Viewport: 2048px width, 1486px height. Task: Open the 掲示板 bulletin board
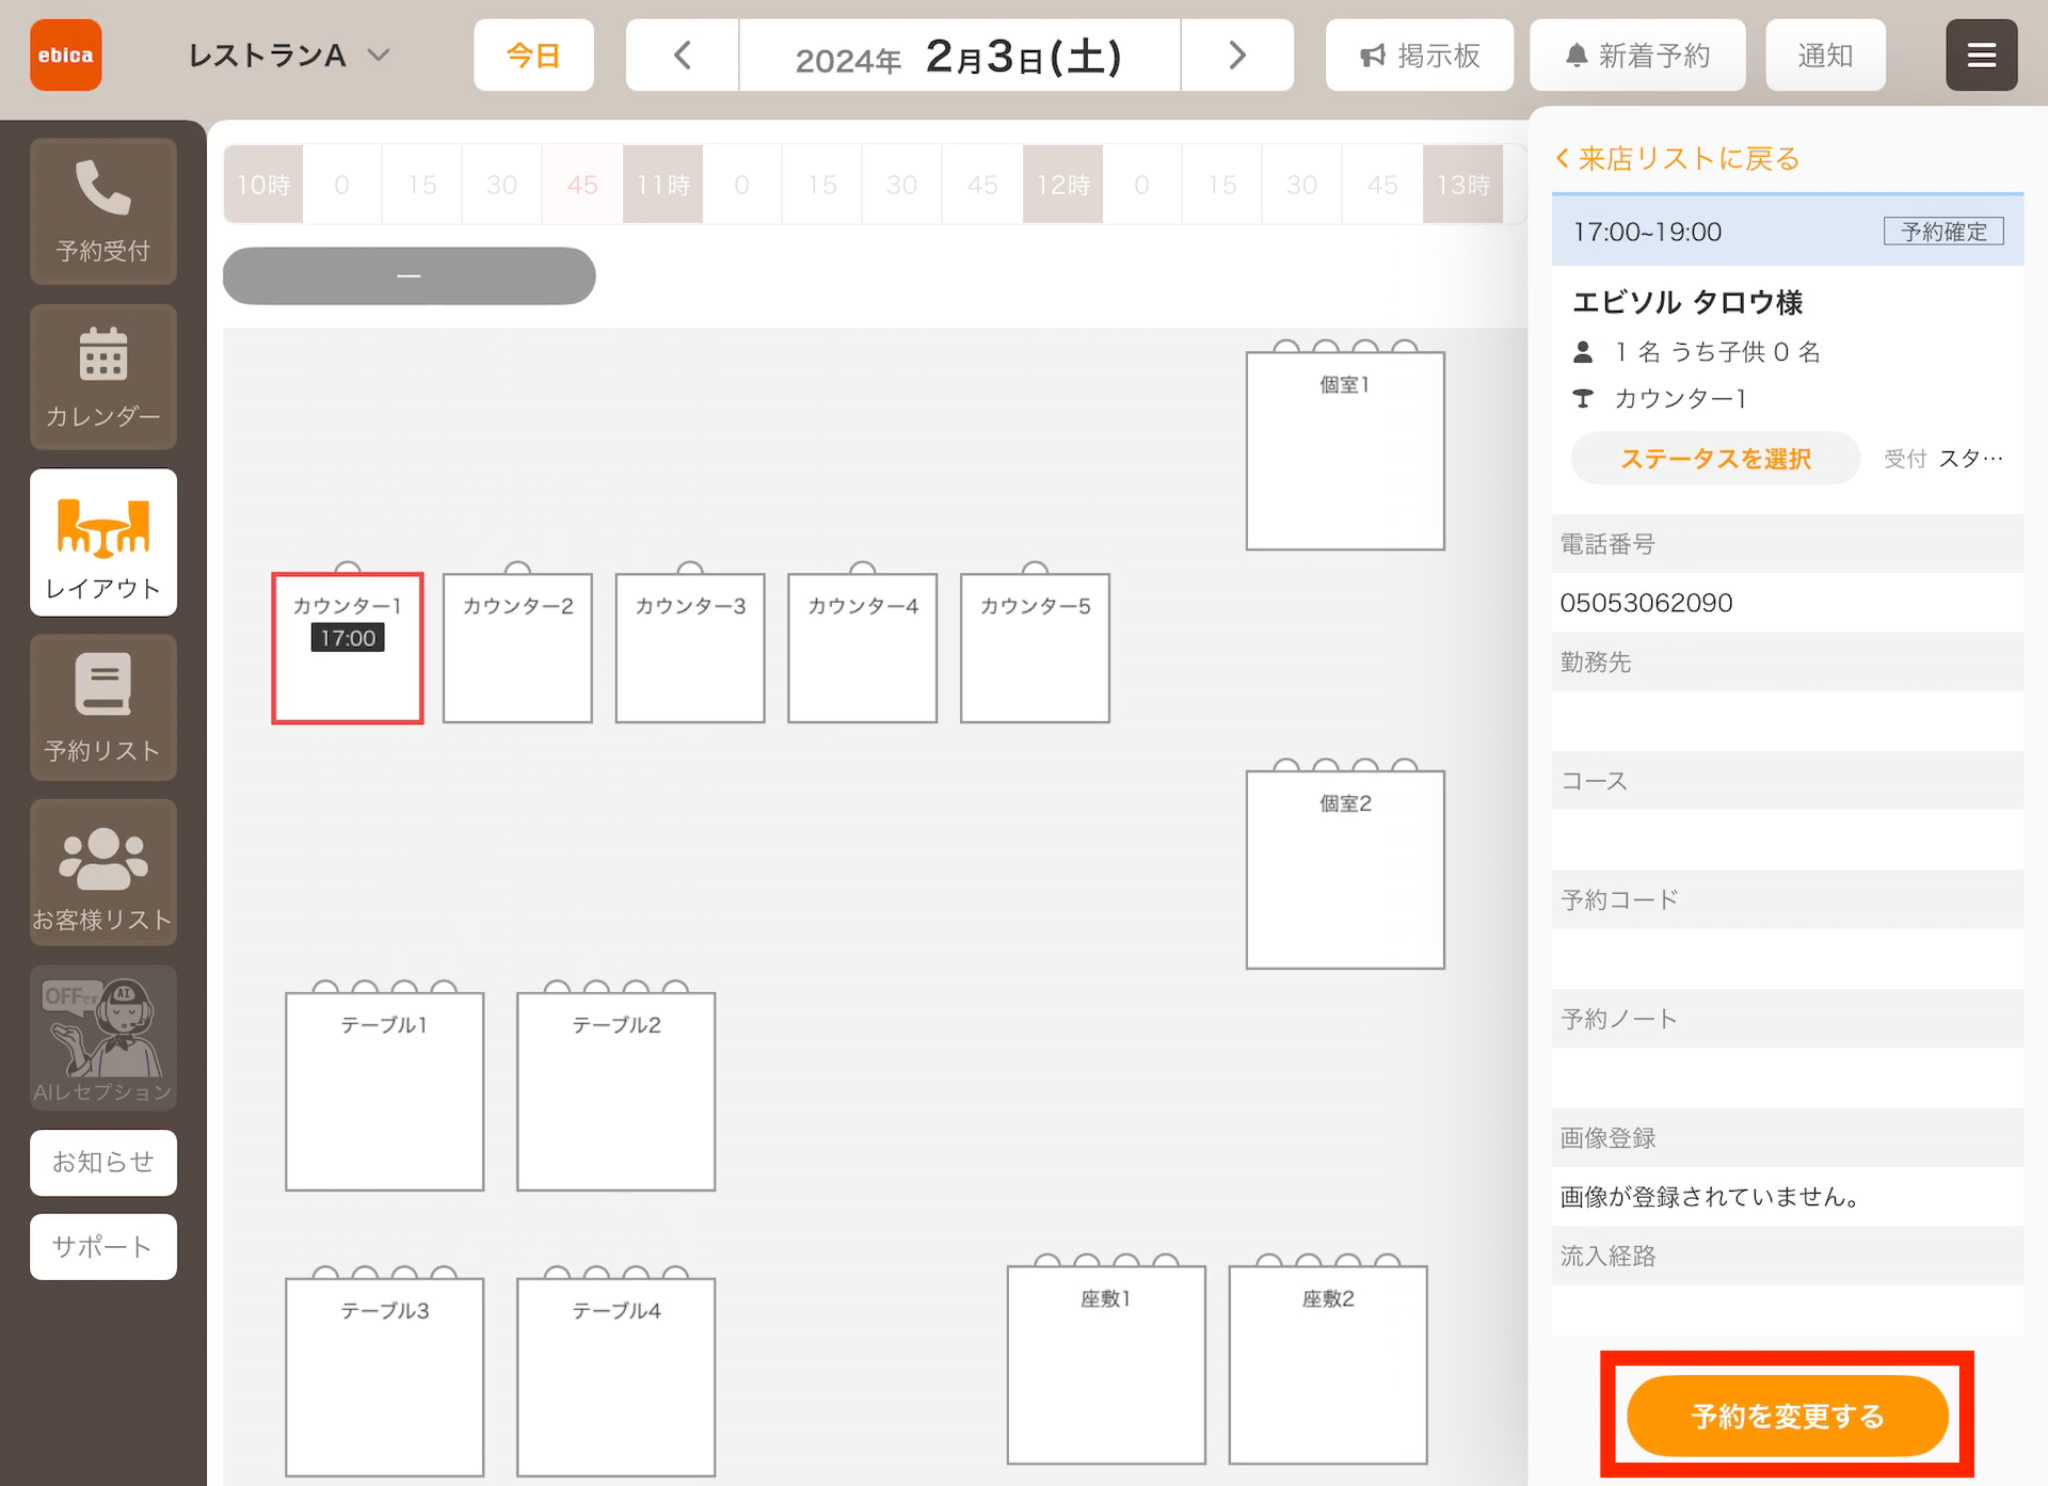1419,55
